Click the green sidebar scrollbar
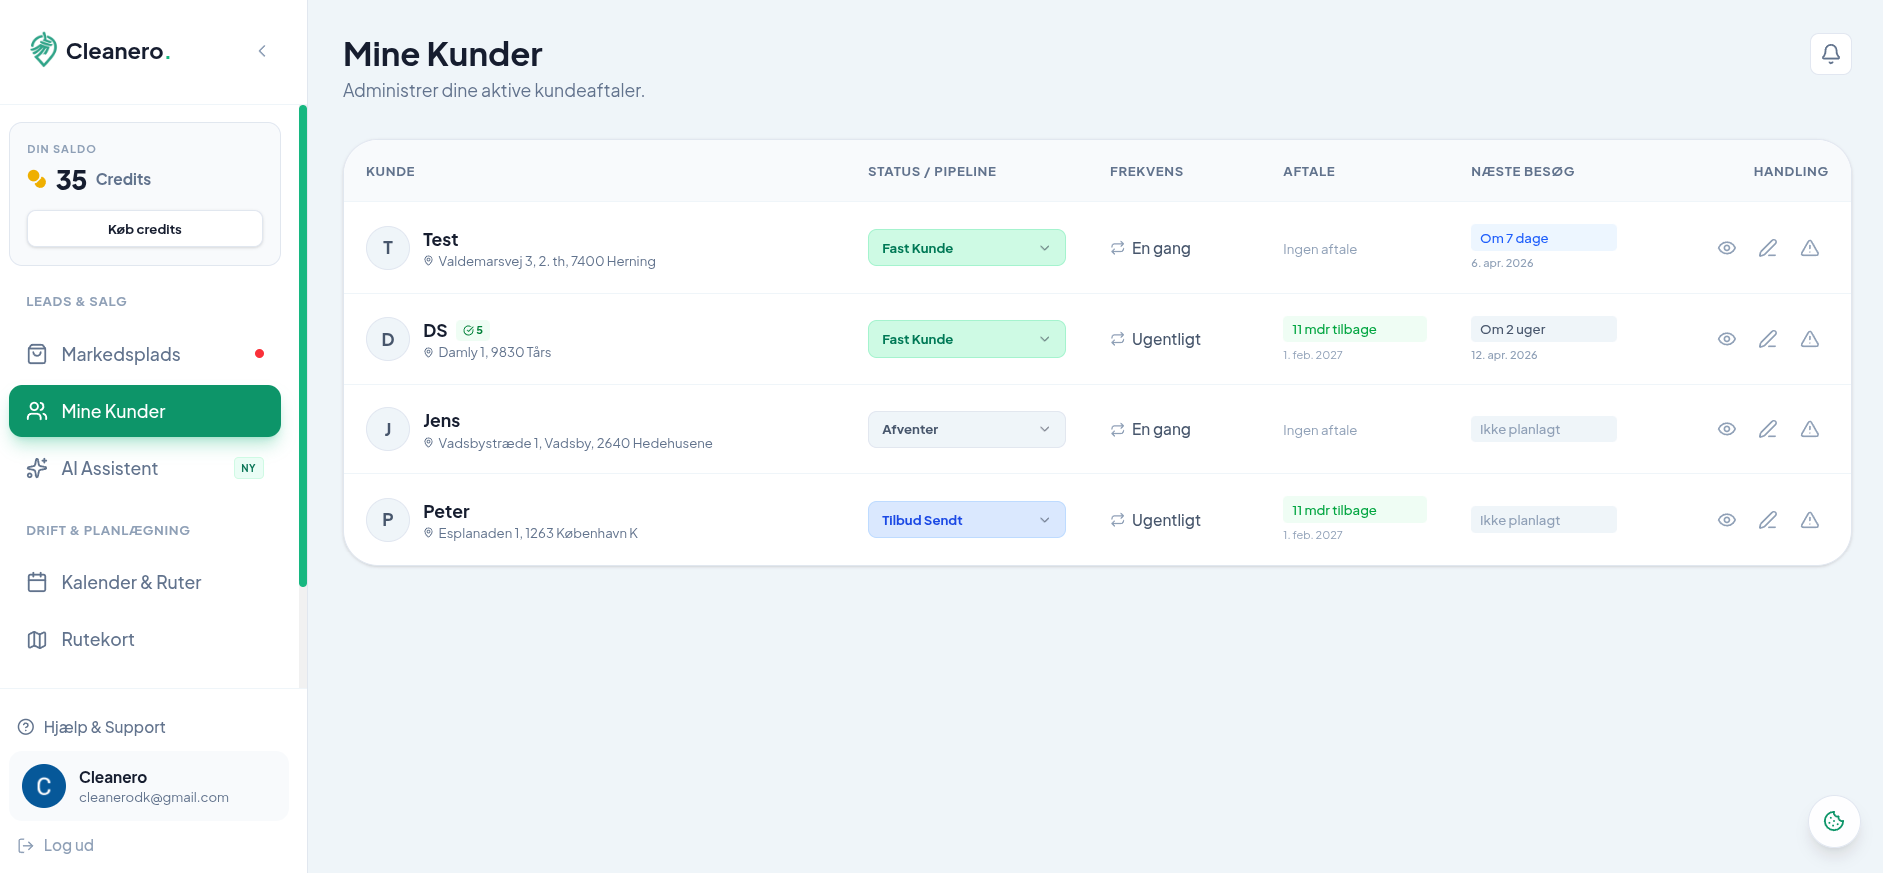 tap(303, 345)
